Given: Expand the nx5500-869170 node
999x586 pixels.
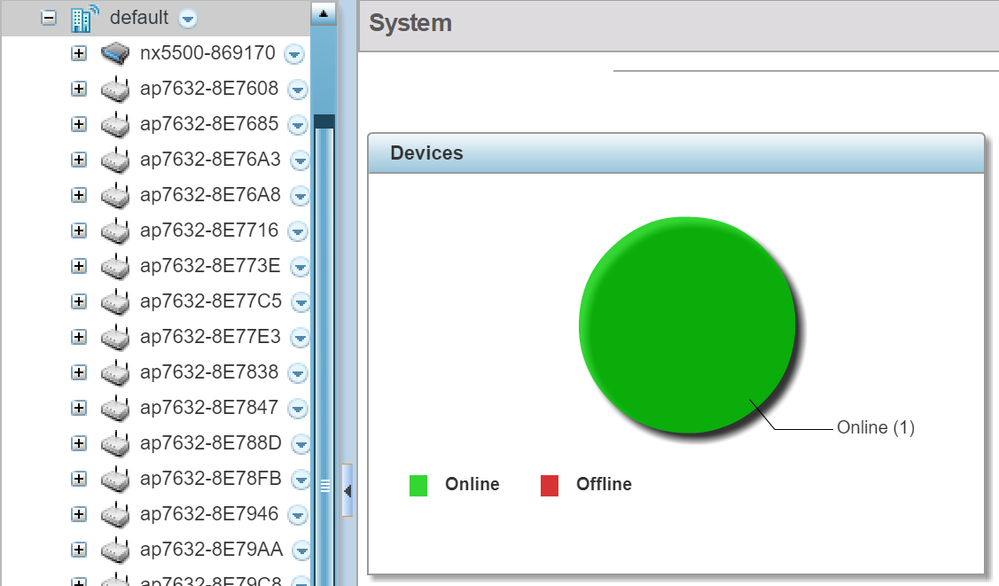Looking at the screenshot, I should click(x=78, y=53).
